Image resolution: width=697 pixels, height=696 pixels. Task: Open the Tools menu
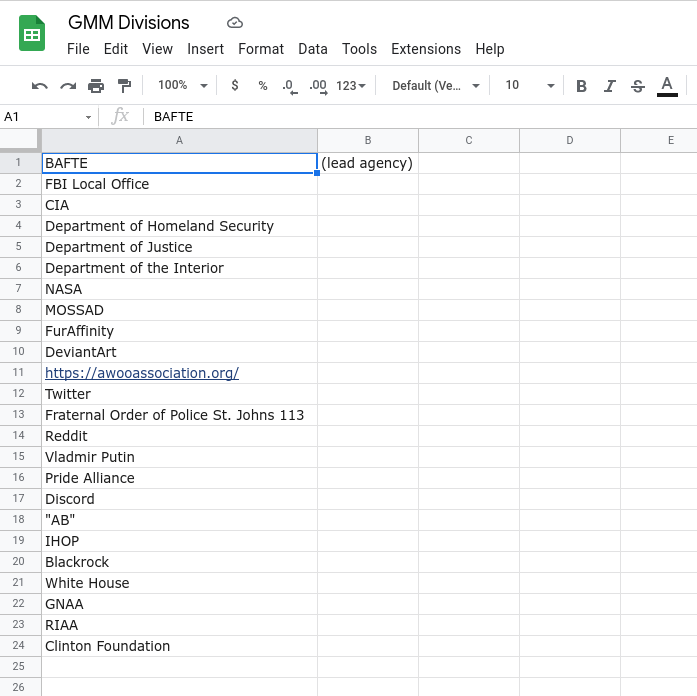pyautogui.click(x=359, y=49)
